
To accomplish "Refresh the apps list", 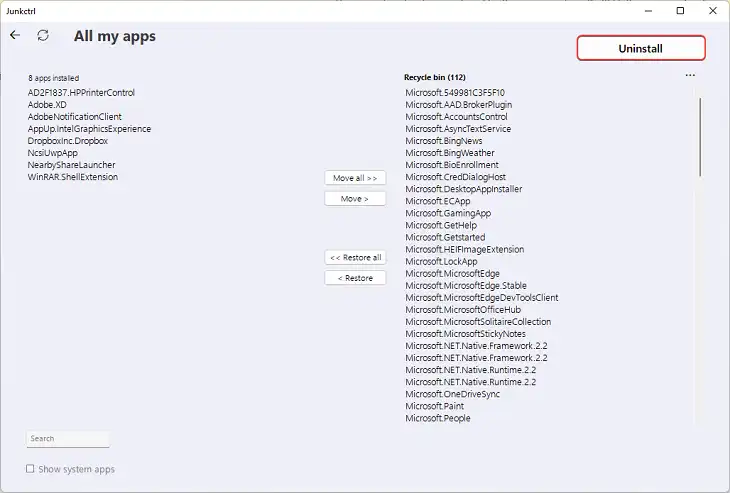I will pyautogui.click(x=43, y=35).
